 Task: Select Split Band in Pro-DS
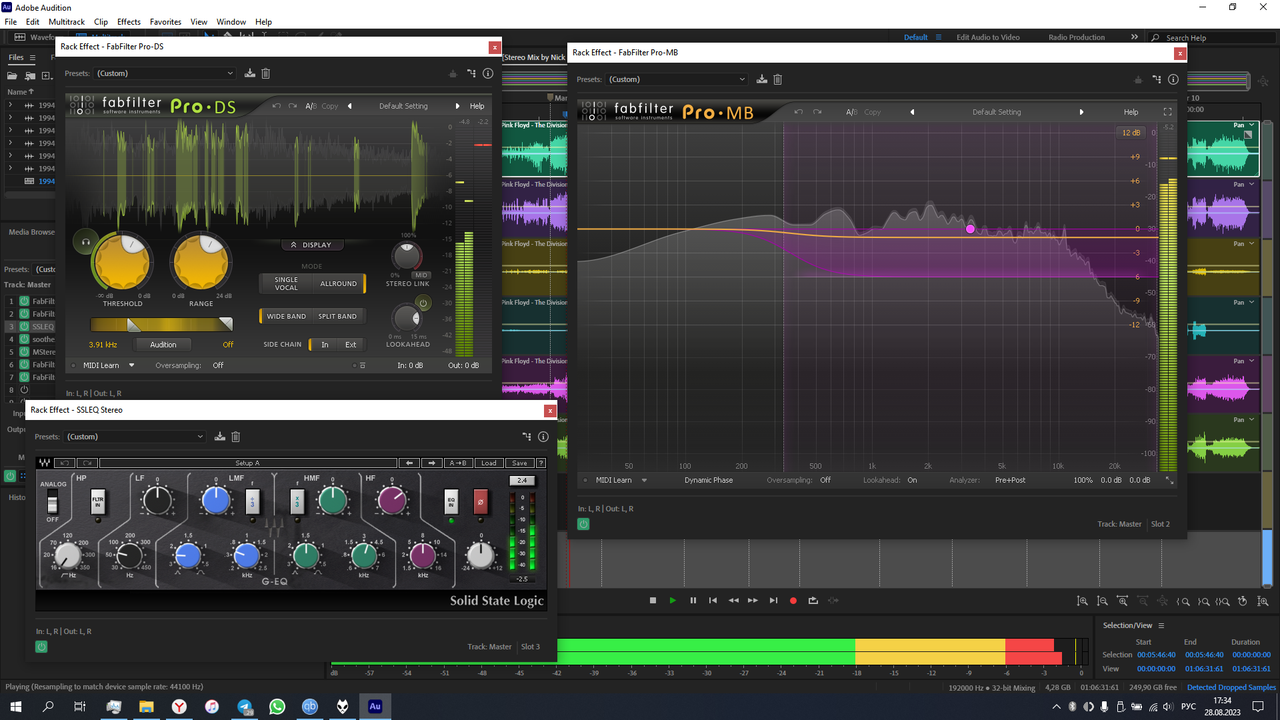(x=337, y=316)
